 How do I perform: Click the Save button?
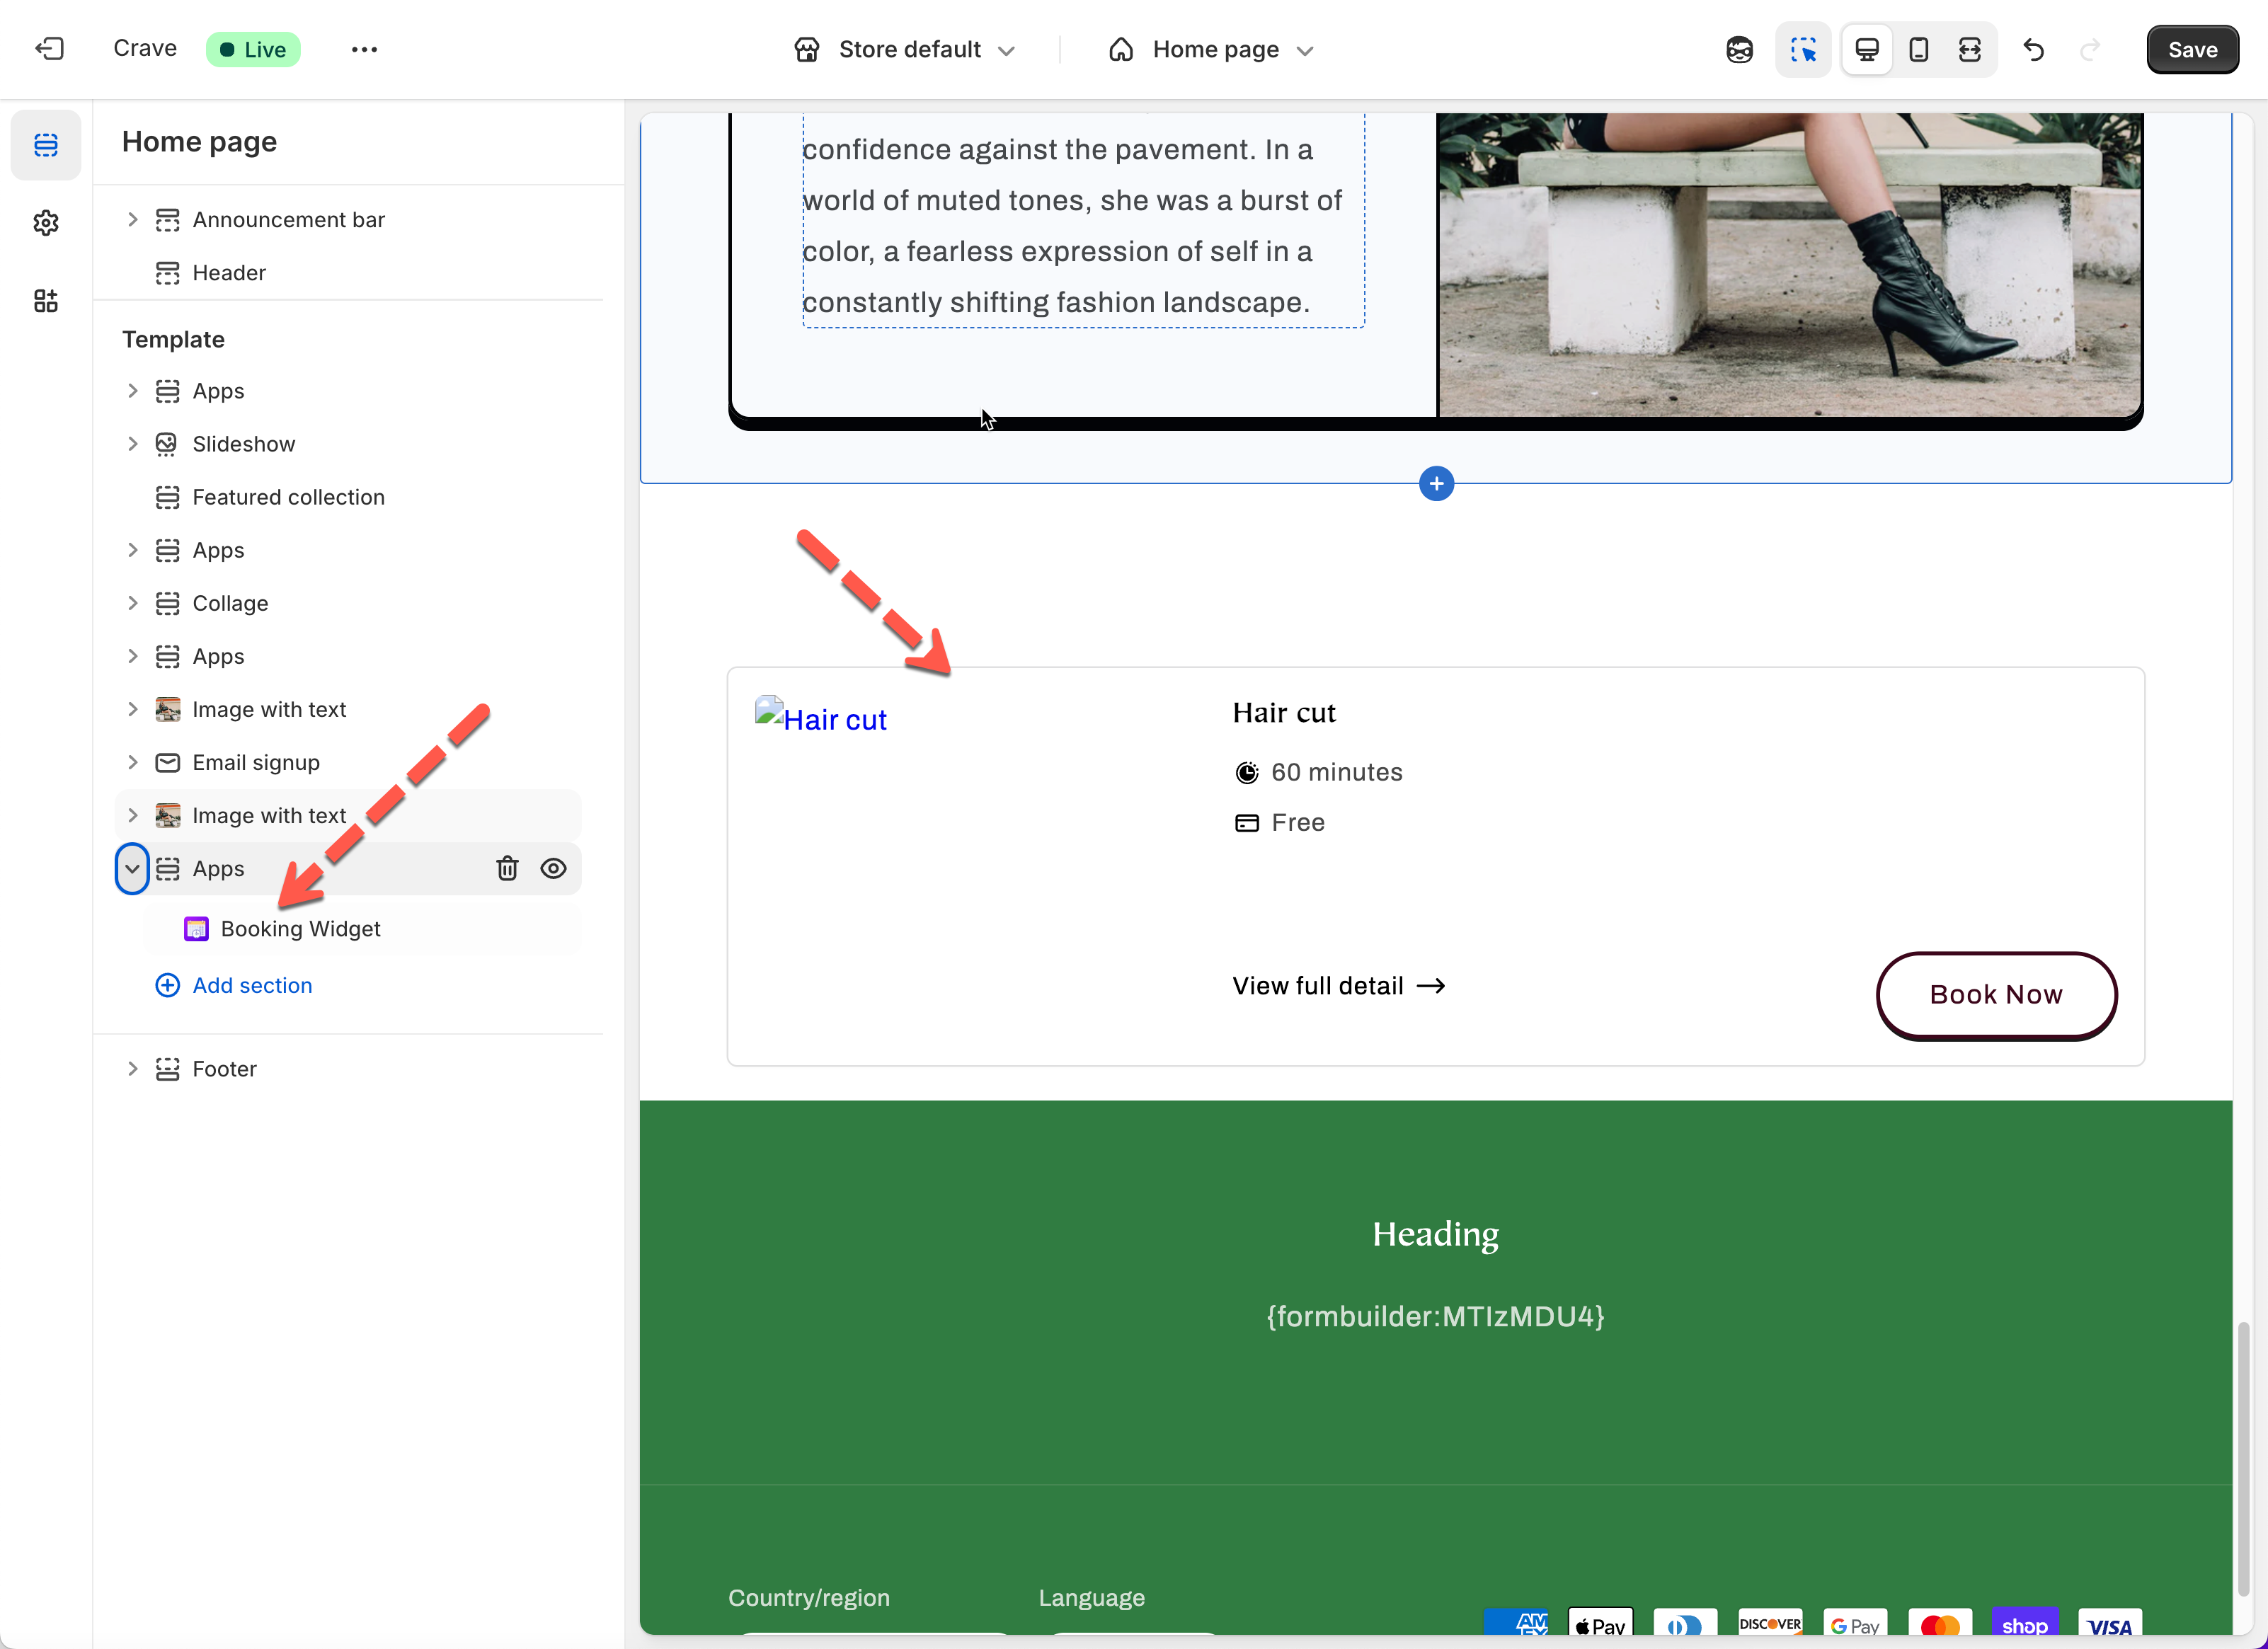[x=2192, y=49]
